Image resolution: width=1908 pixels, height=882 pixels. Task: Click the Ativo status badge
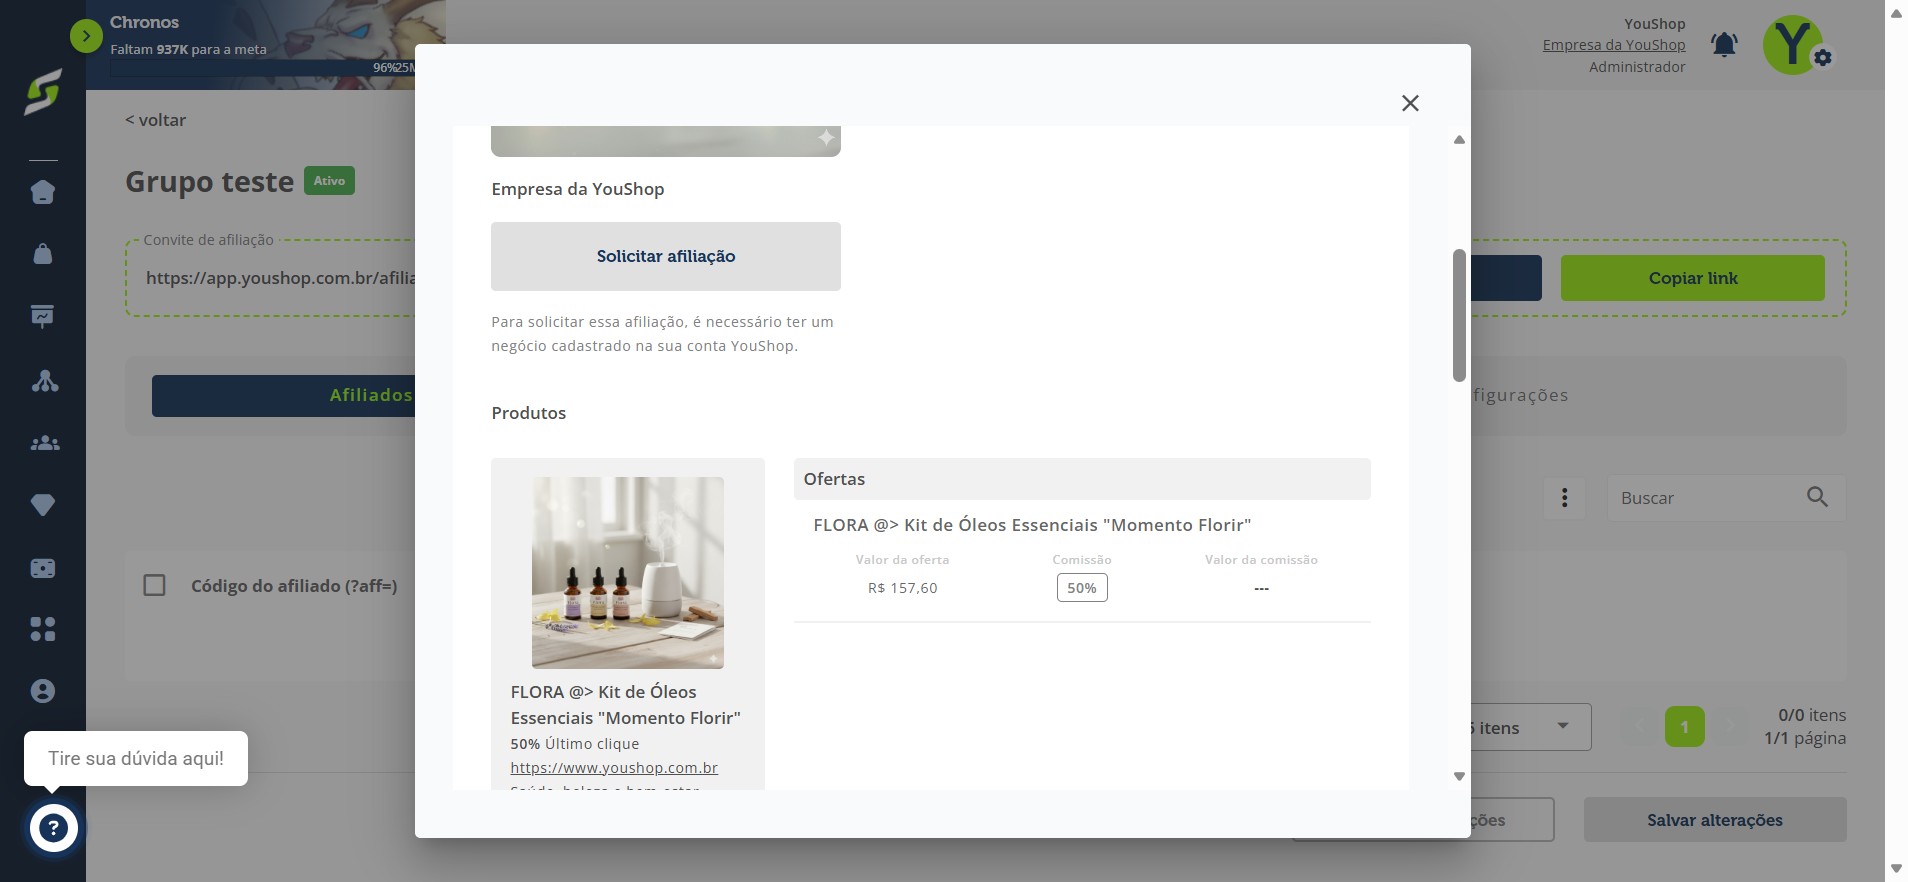point(329,181)
